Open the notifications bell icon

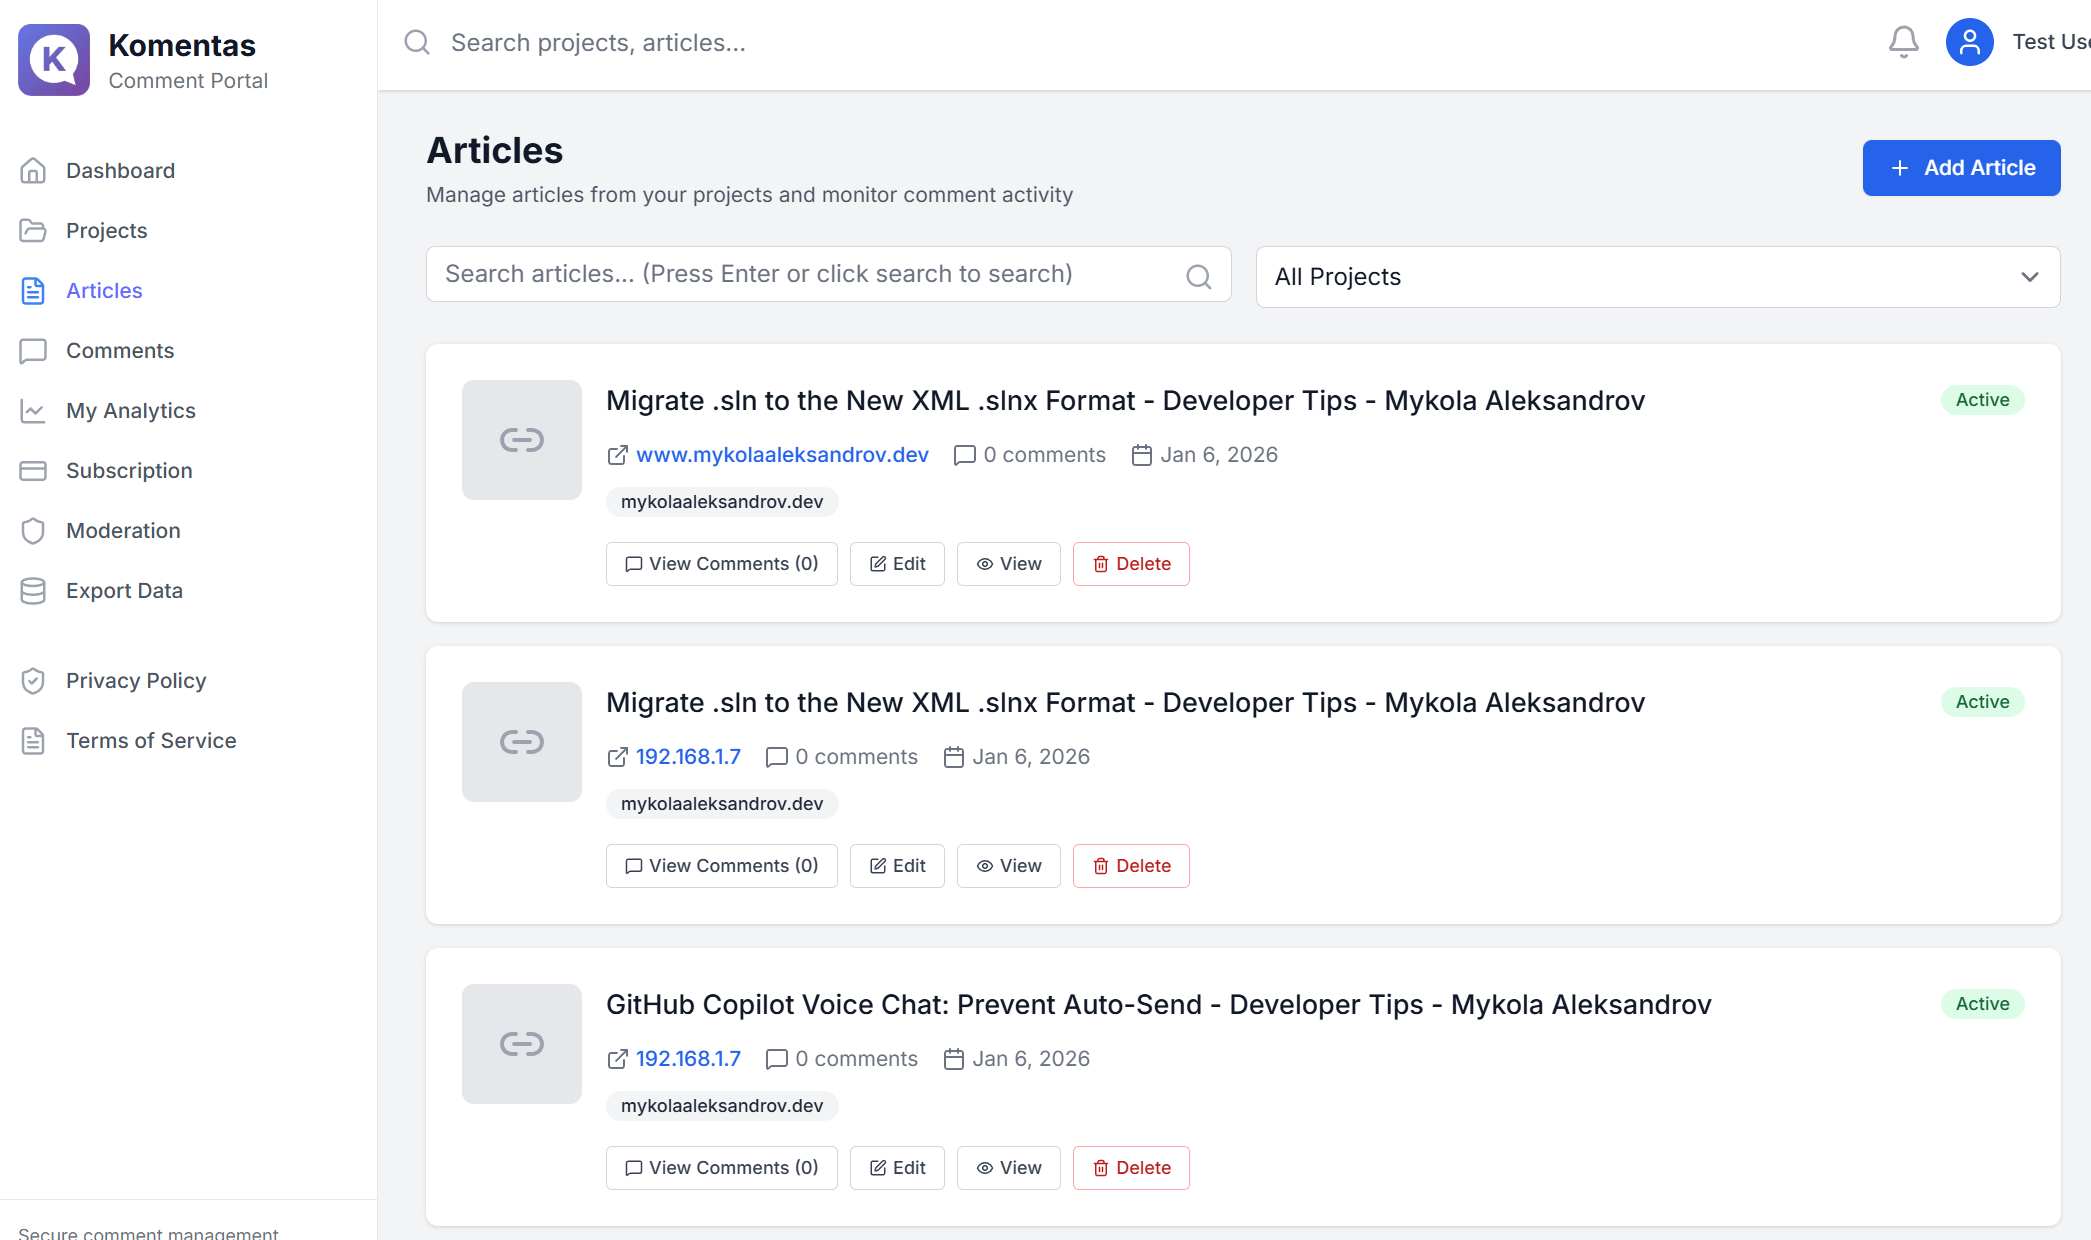[1904, 41]
